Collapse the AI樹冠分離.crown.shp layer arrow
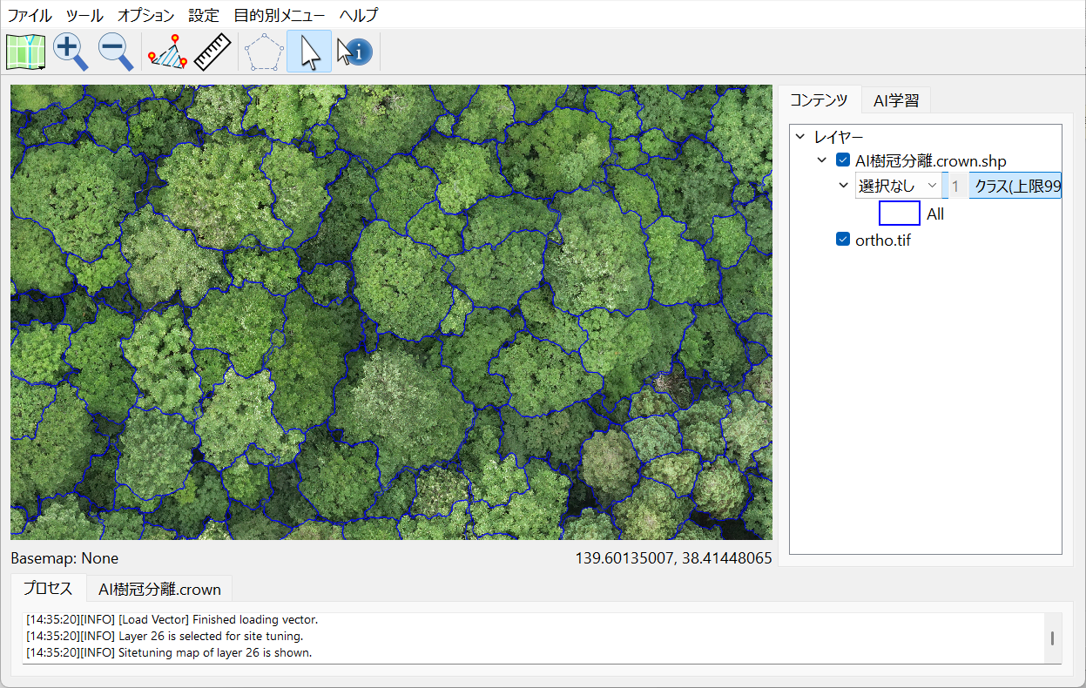The width and height of the screenshot is (1086, 688). pyautogui.click(x=822, y=161)
